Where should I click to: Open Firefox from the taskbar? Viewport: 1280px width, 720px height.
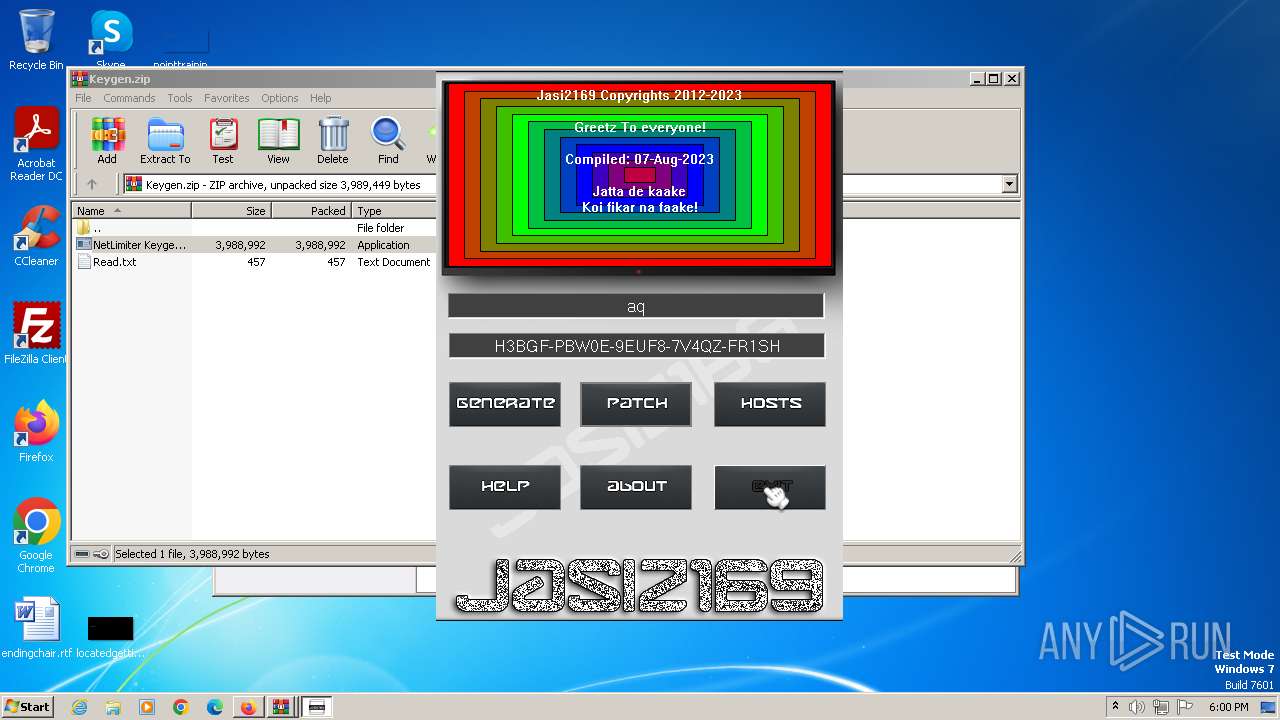(248, 707)
